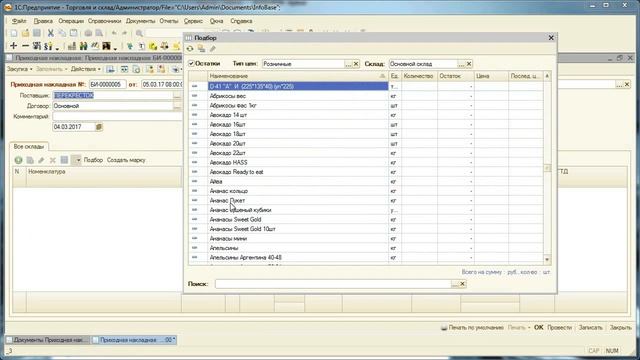Select the Авокадо HASS row

[x=366, y=162]
